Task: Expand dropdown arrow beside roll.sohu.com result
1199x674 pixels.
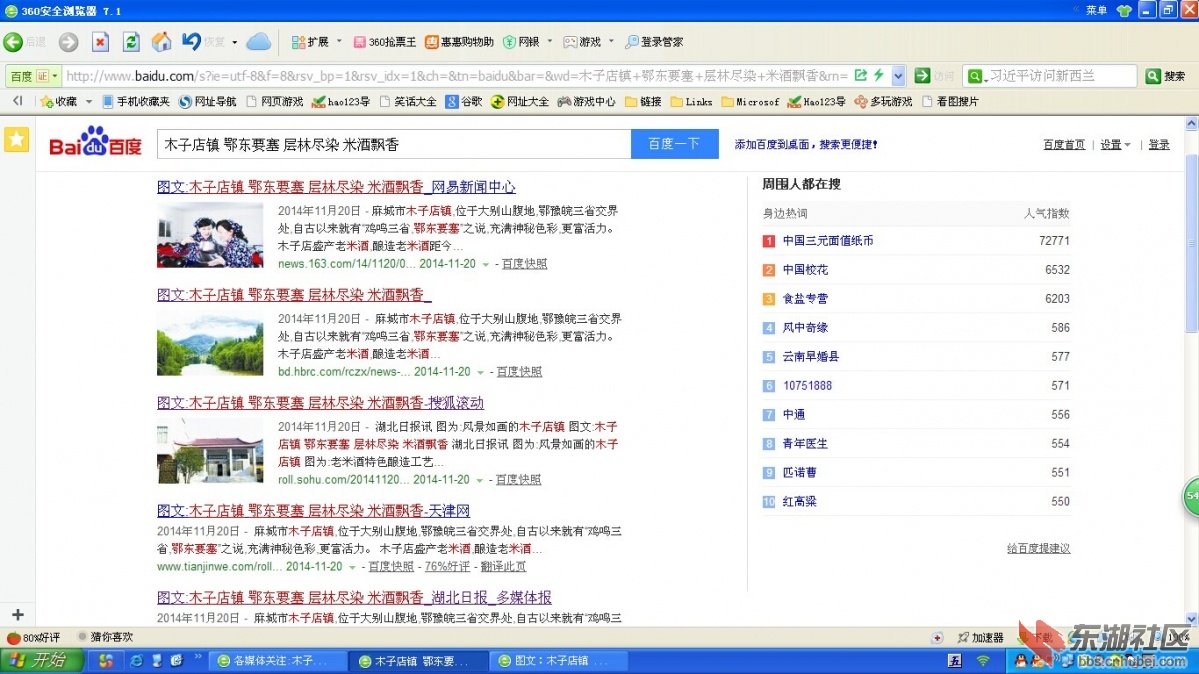Action: click(x=479, y=480)
